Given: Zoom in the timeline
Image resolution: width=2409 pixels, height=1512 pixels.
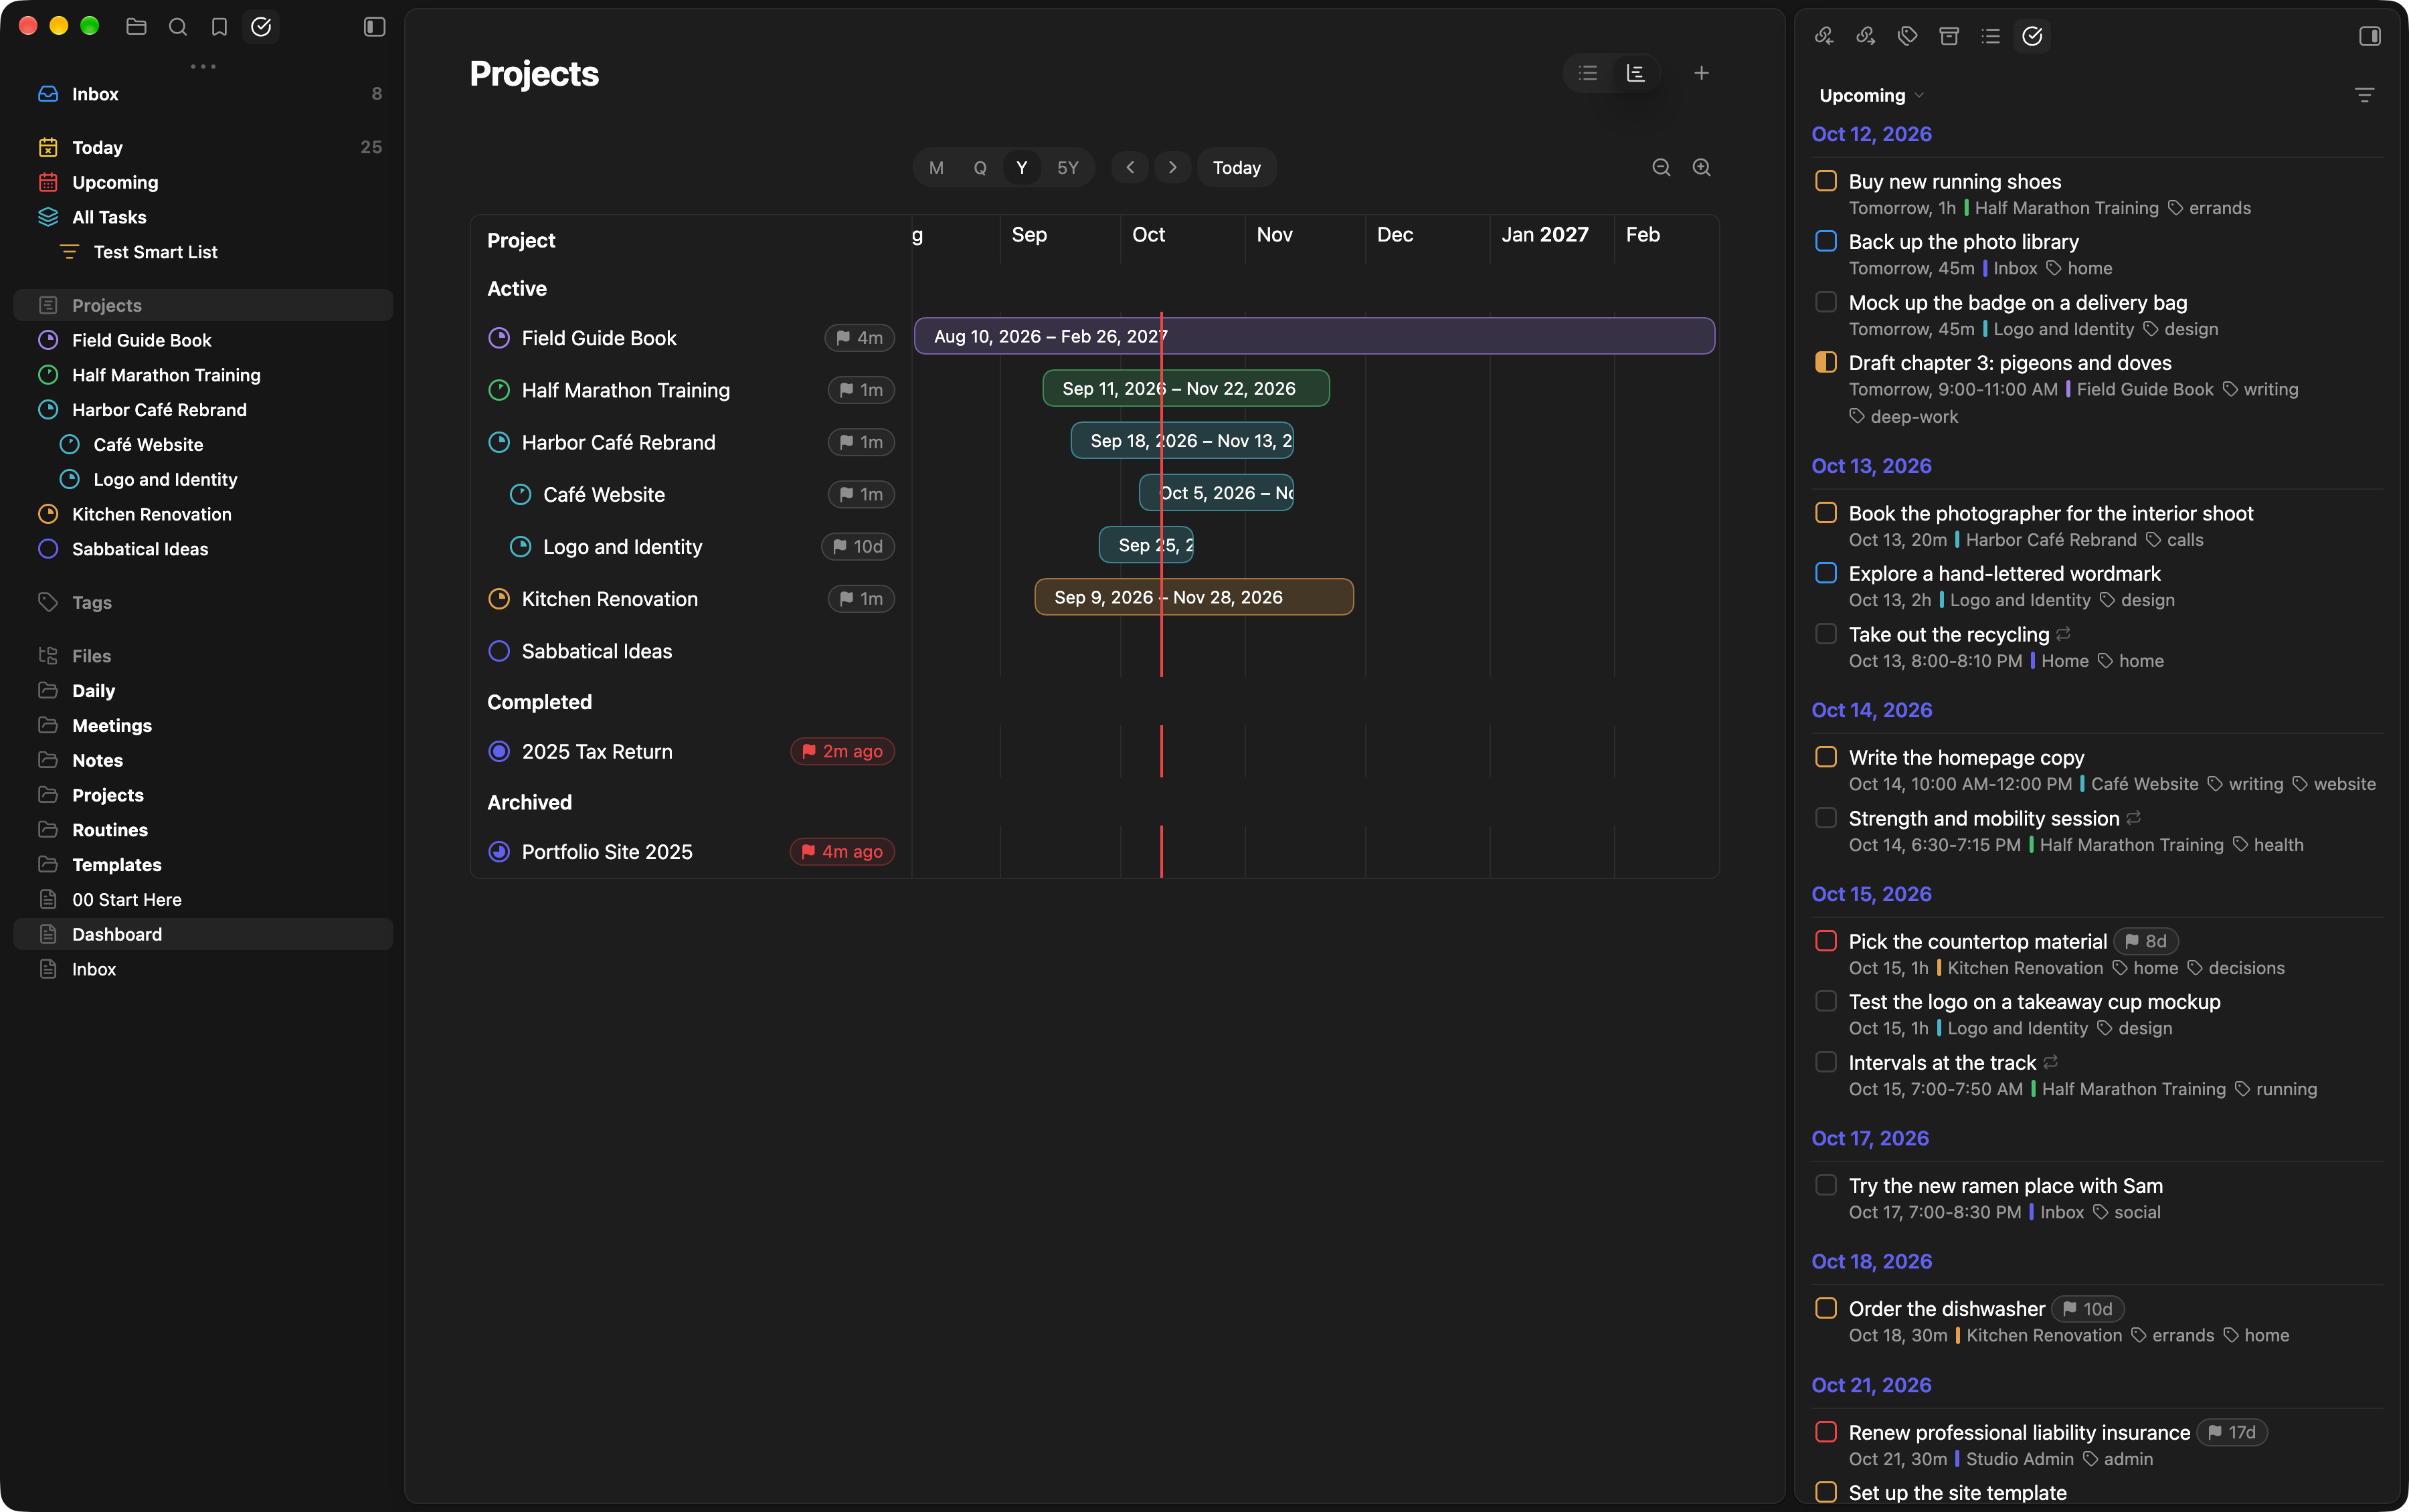Looking at the screenshot, I should click(1701, 168).
